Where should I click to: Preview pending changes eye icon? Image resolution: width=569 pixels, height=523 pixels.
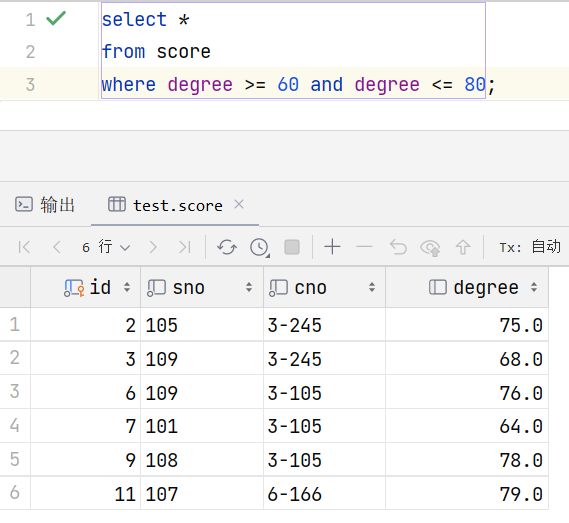(x=430, y=248)
